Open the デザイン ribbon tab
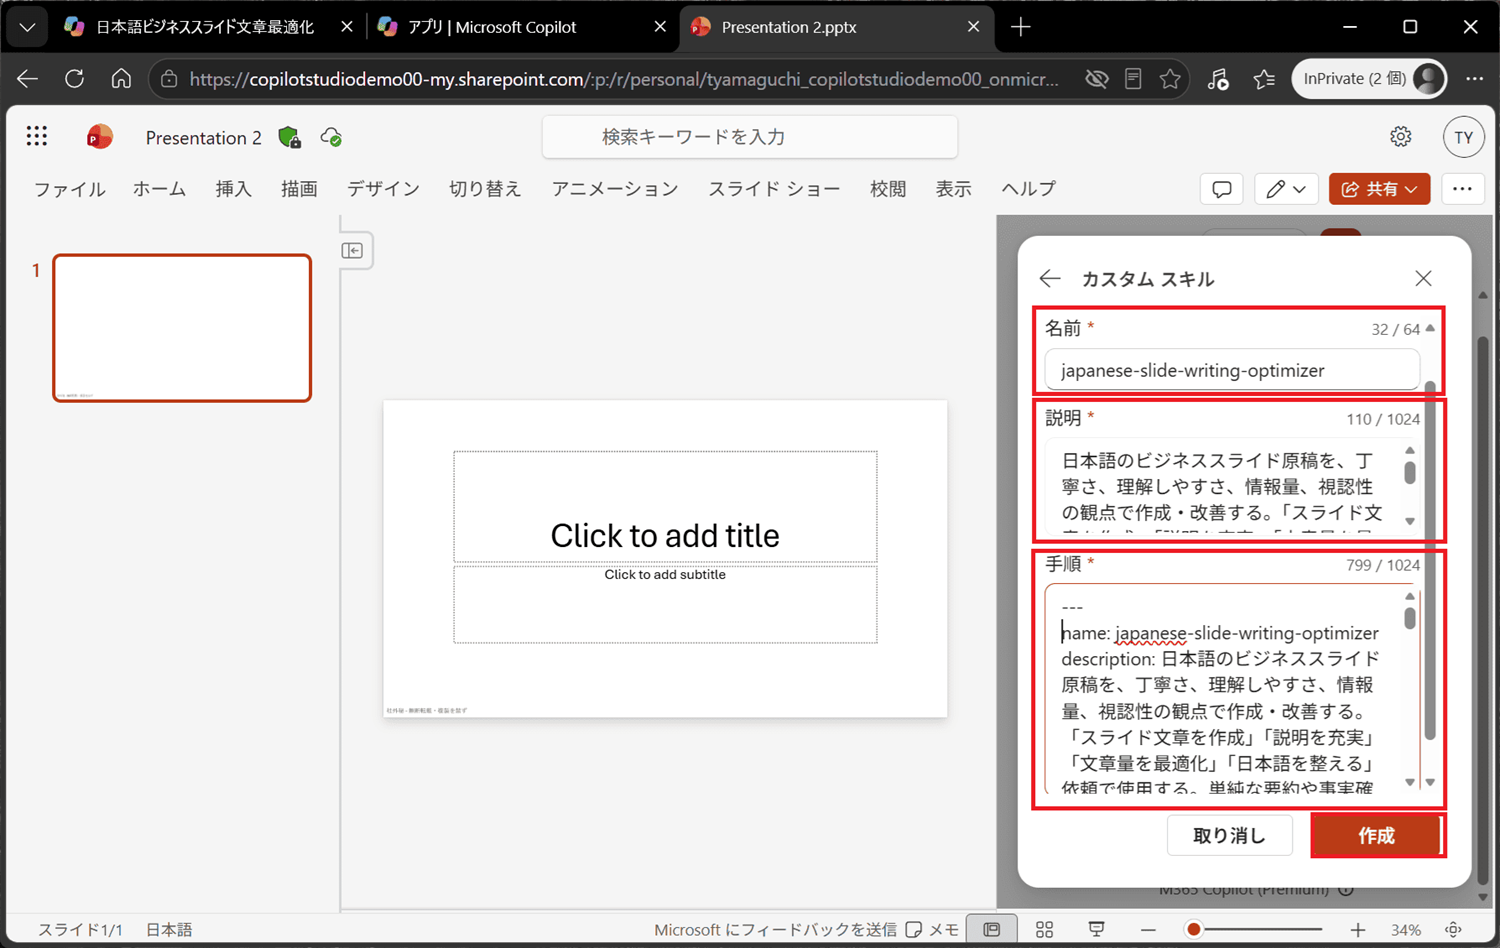Screen dimensions: 1500x948 click(x=383, y=189)
